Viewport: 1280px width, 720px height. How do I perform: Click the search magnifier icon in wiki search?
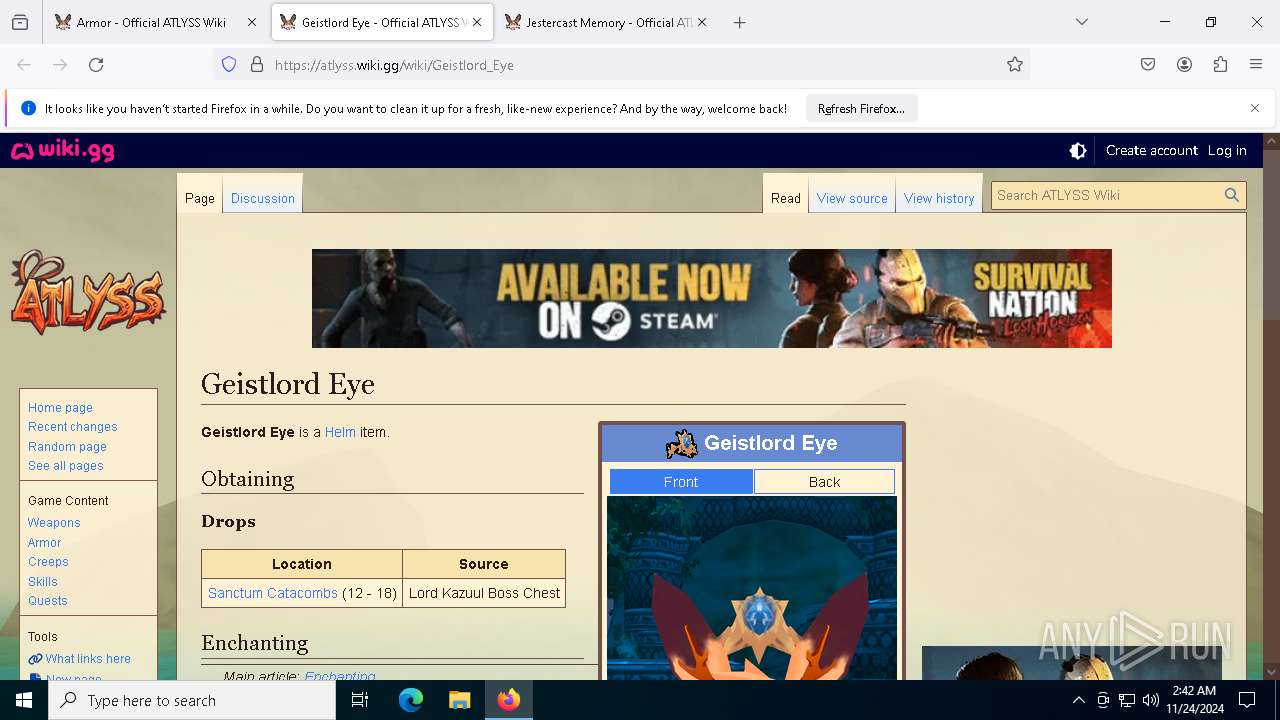tap(1232, 195)
